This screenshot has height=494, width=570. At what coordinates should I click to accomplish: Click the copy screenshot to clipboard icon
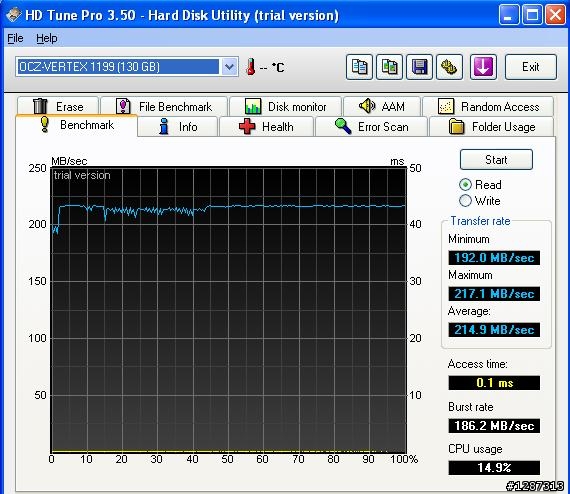(x=389, y=67)
